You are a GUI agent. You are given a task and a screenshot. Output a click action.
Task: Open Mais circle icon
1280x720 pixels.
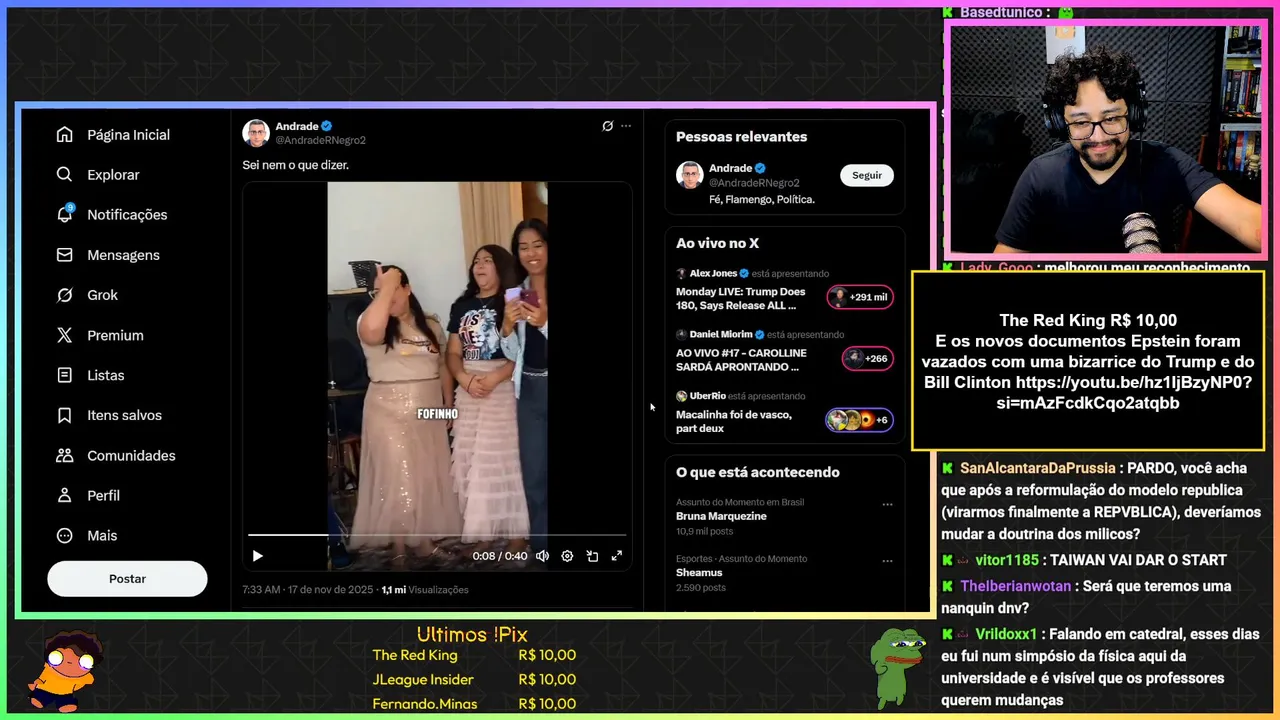point(64,535)
